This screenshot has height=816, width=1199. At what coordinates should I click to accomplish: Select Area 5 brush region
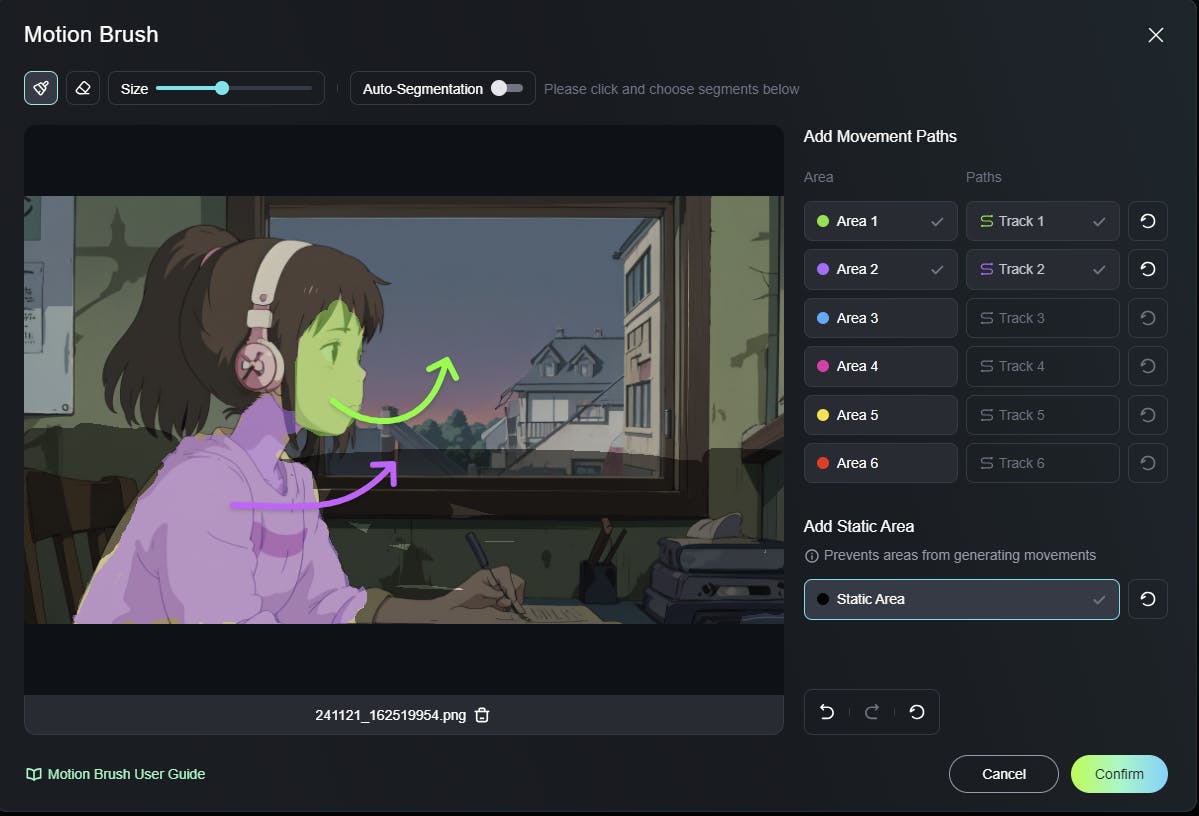tap(880, 415)
